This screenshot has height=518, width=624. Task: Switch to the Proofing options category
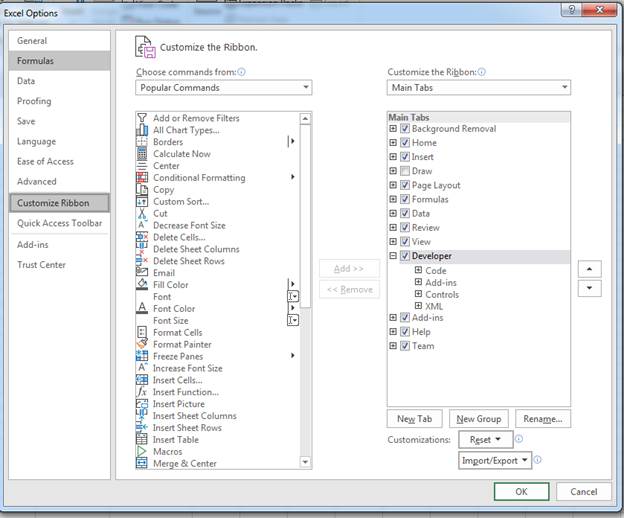59,101
